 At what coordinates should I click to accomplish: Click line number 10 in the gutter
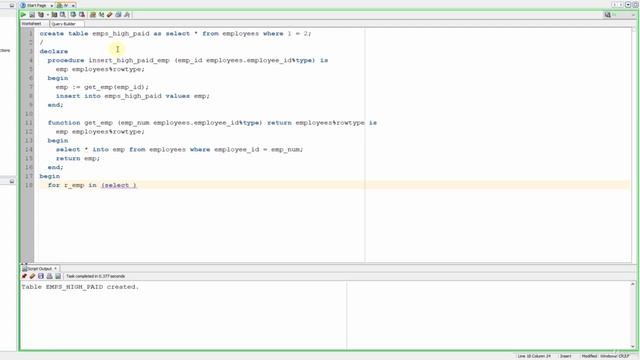(x=29, y=114)
